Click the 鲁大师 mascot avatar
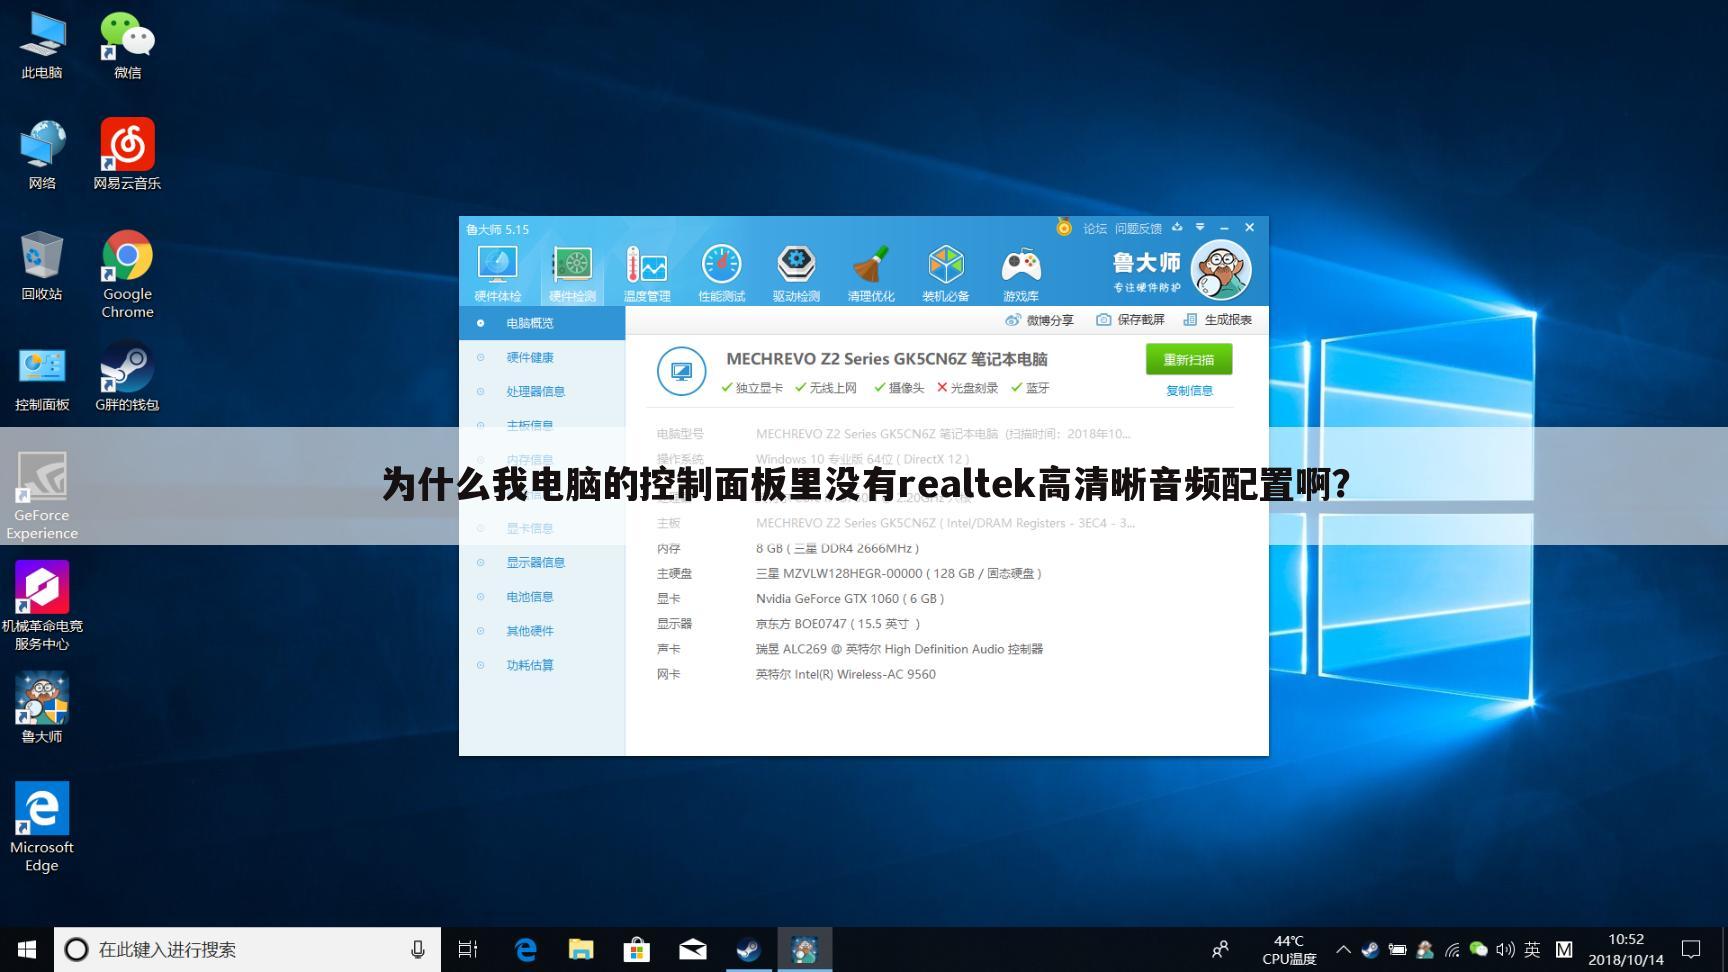1728x972 pixels. tap(1221, 270)
